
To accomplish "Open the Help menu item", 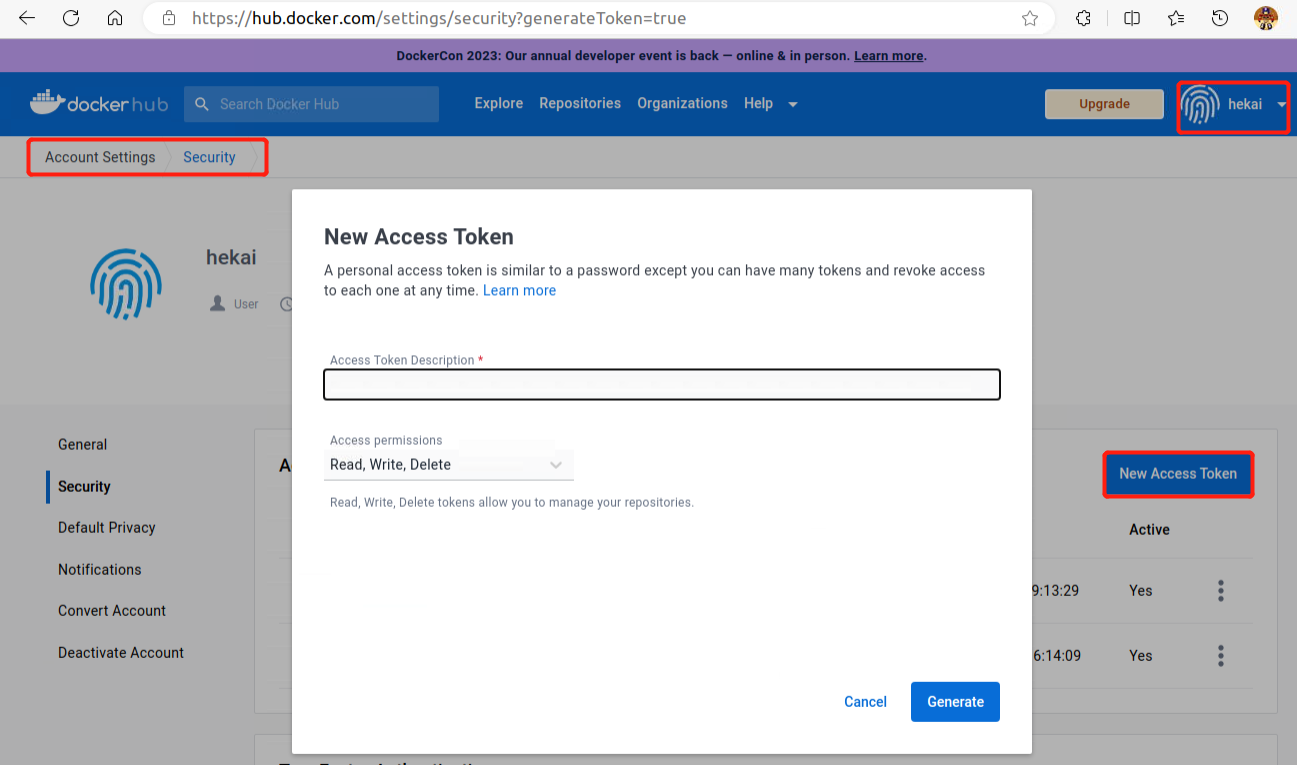I will [x=758, y=103].
